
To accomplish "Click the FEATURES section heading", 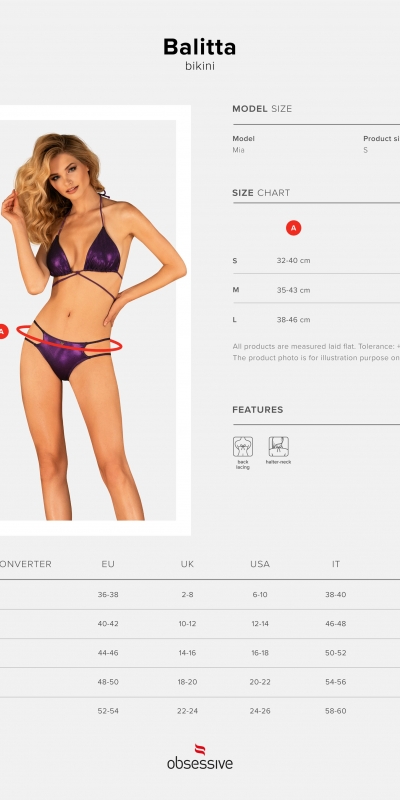I will point(258,410).
